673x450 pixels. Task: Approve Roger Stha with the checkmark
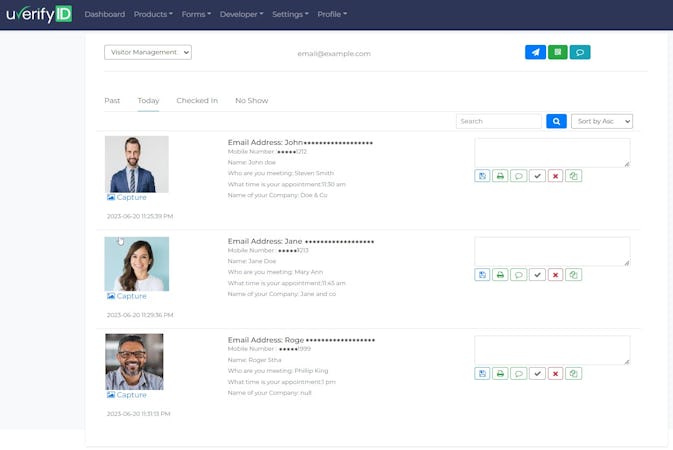pyautogui.click(x=537, y=374)
